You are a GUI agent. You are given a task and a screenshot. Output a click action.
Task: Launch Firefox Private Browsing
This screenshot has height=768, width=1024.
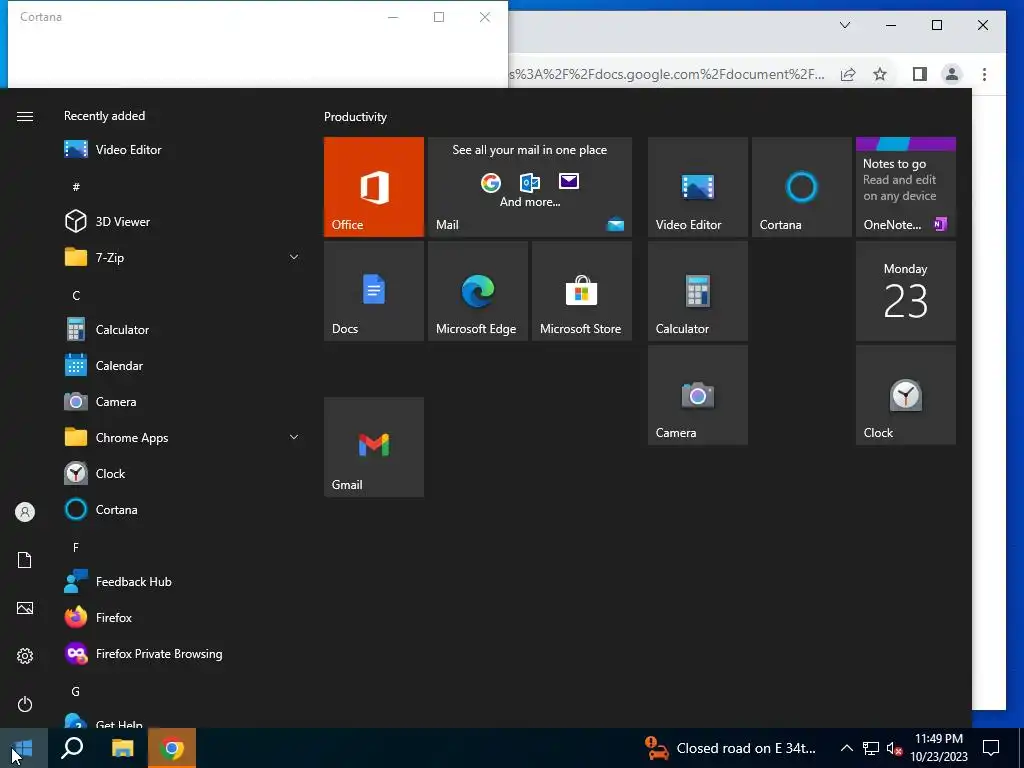183,654
